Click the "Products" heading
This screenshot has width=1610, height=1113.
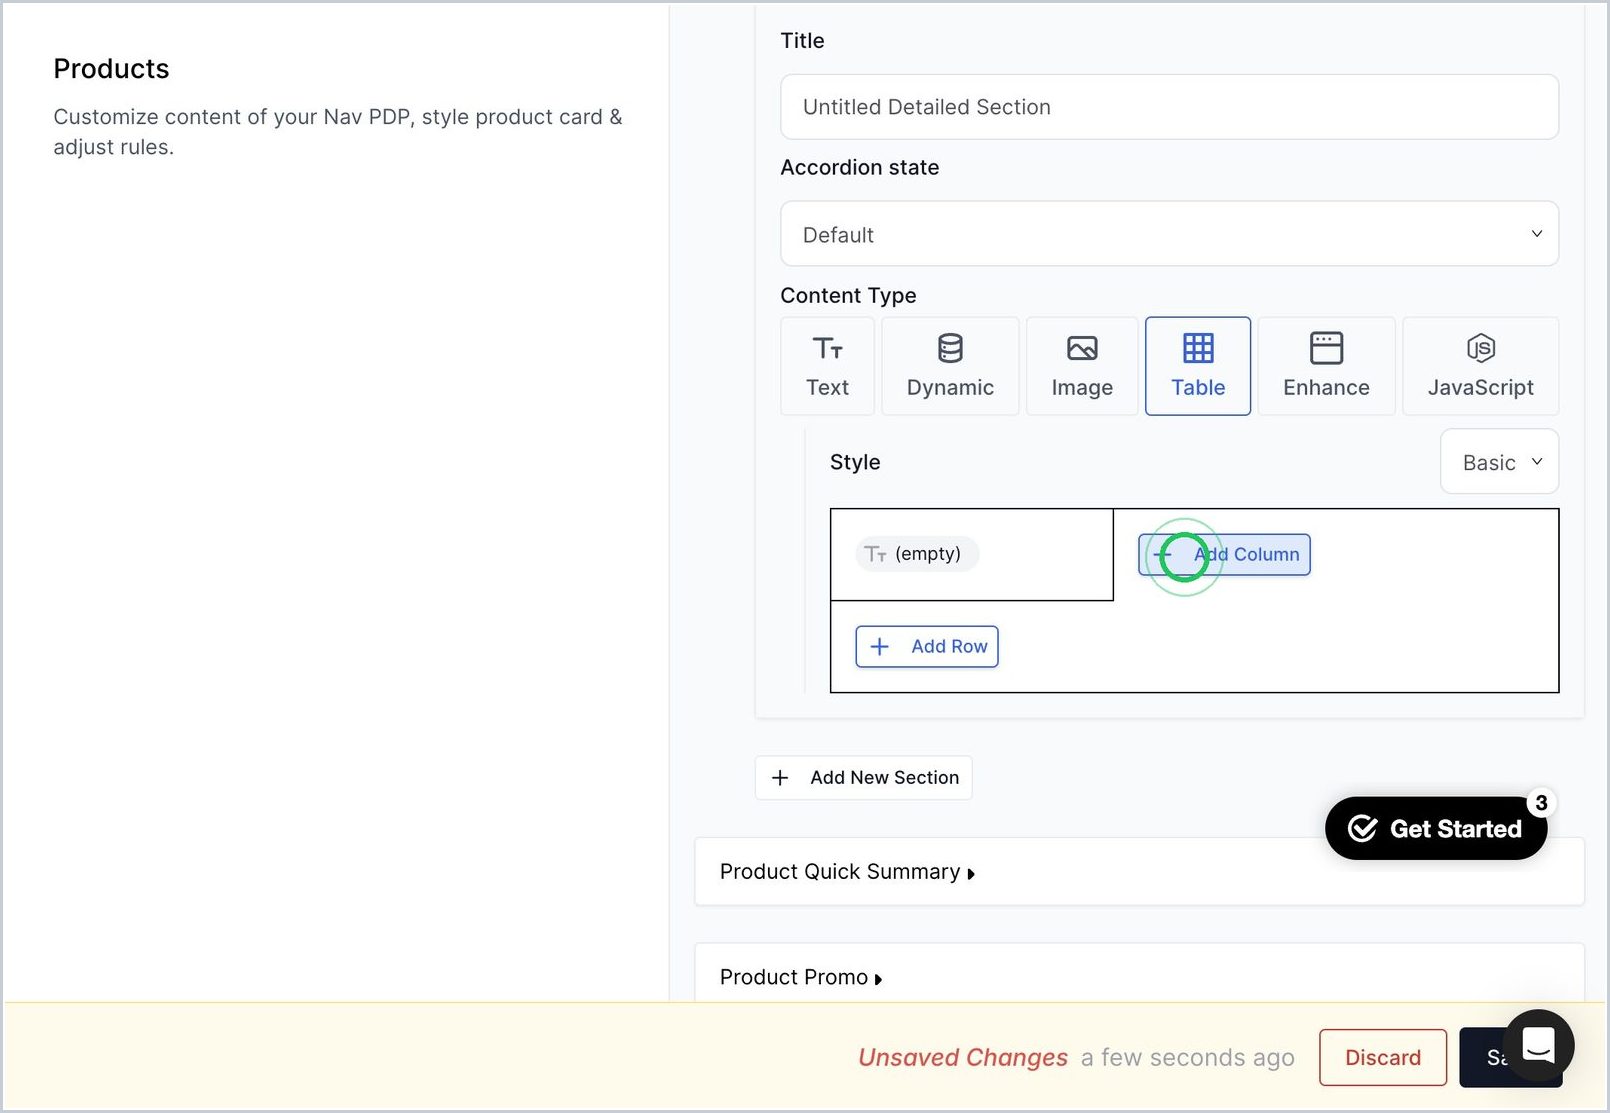point(111,69)
